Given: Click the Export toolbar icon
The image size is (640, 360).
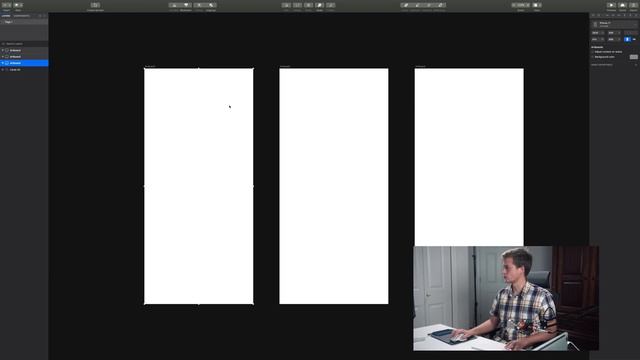Looking at the screenshot, I should click(634, 5).
